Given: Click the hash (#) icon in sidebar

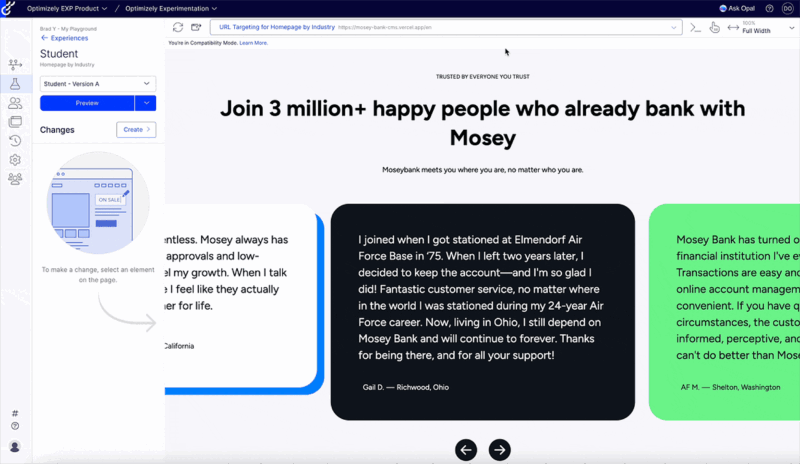Looking at the screenshot, I should [x=15, y=413].
